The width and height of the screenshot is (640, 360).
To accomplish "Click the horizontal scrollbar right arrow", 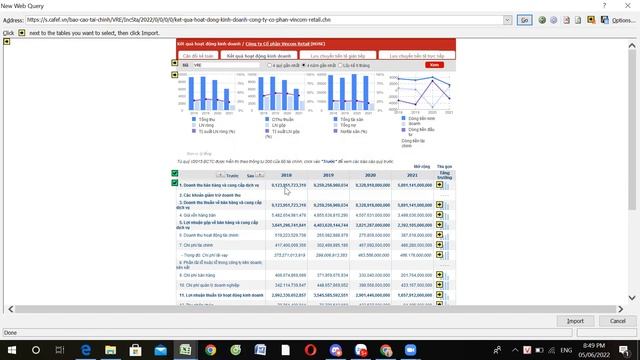I will pyautogui.click(x=620, y=309).
